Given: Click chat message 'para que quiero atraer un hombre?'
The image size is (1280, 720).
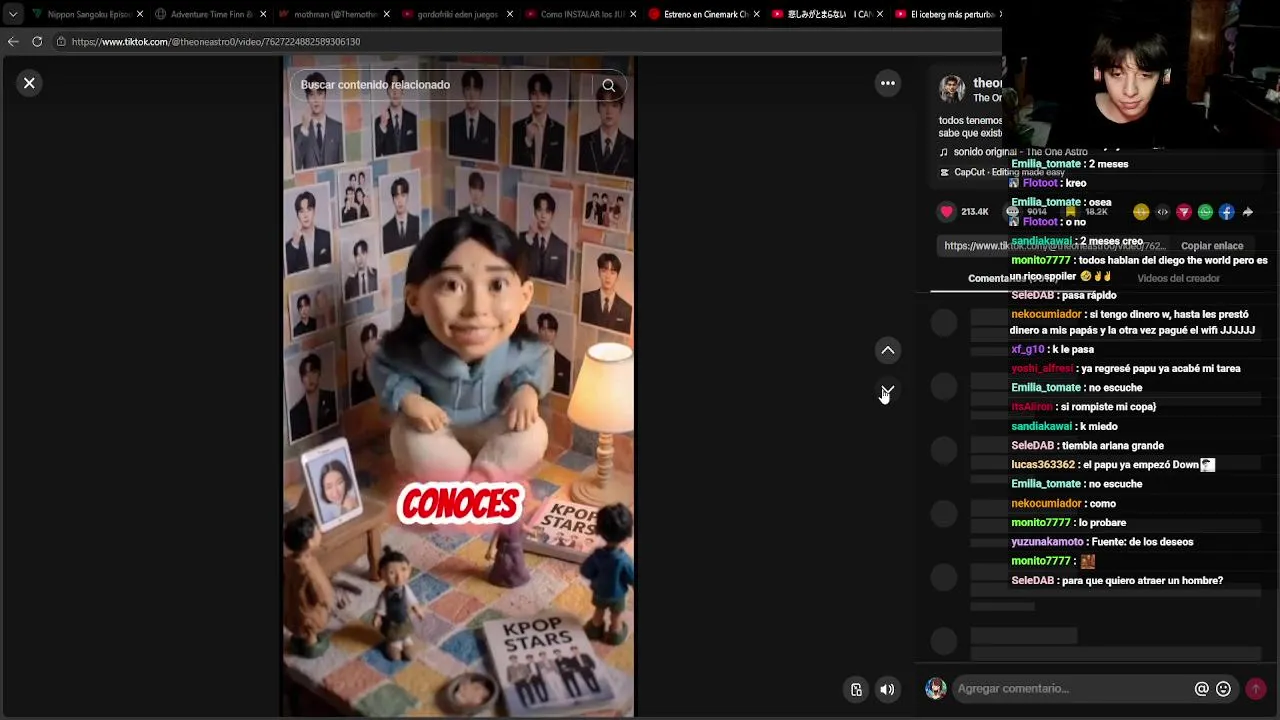Looking at the screenshot, I should pos(1143,581).
